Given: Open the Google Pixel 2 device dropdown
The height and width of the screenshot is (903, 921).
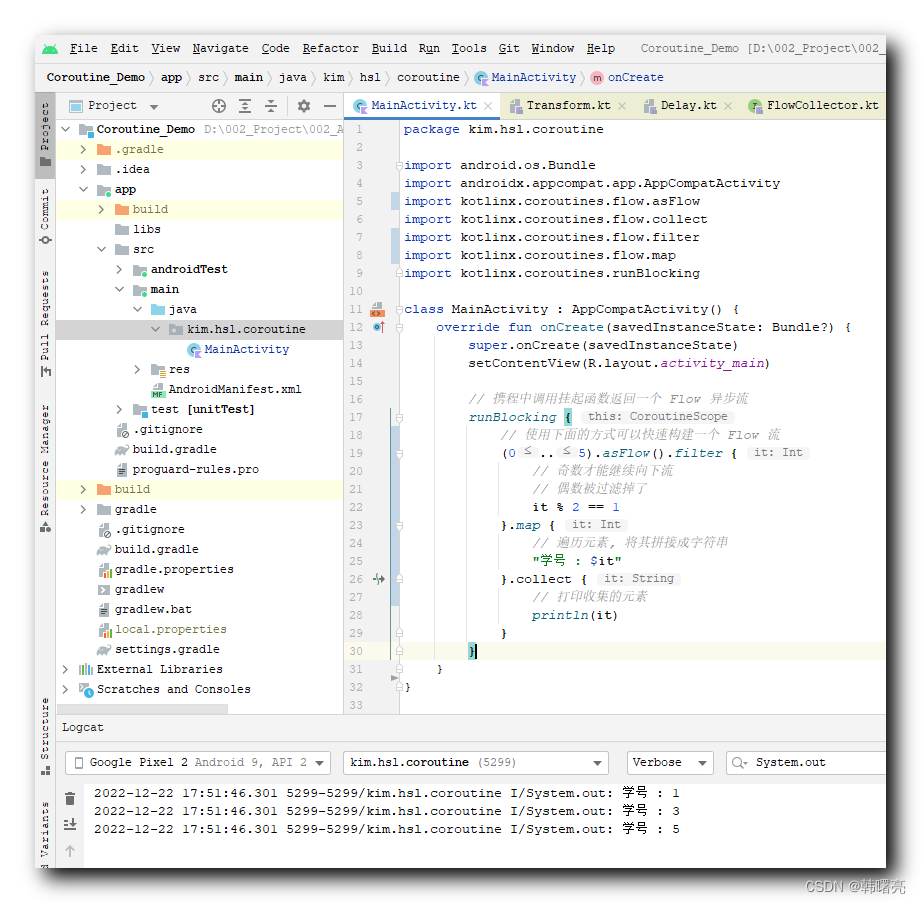Looking at the screenshot, I should [198, 763].
